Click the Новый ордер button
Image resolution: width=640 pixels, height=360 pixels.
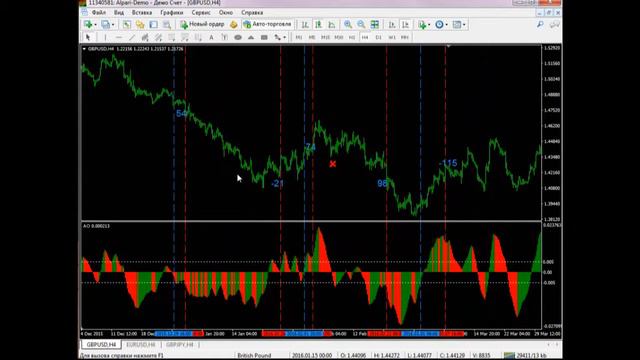click(x=202, y=24)
